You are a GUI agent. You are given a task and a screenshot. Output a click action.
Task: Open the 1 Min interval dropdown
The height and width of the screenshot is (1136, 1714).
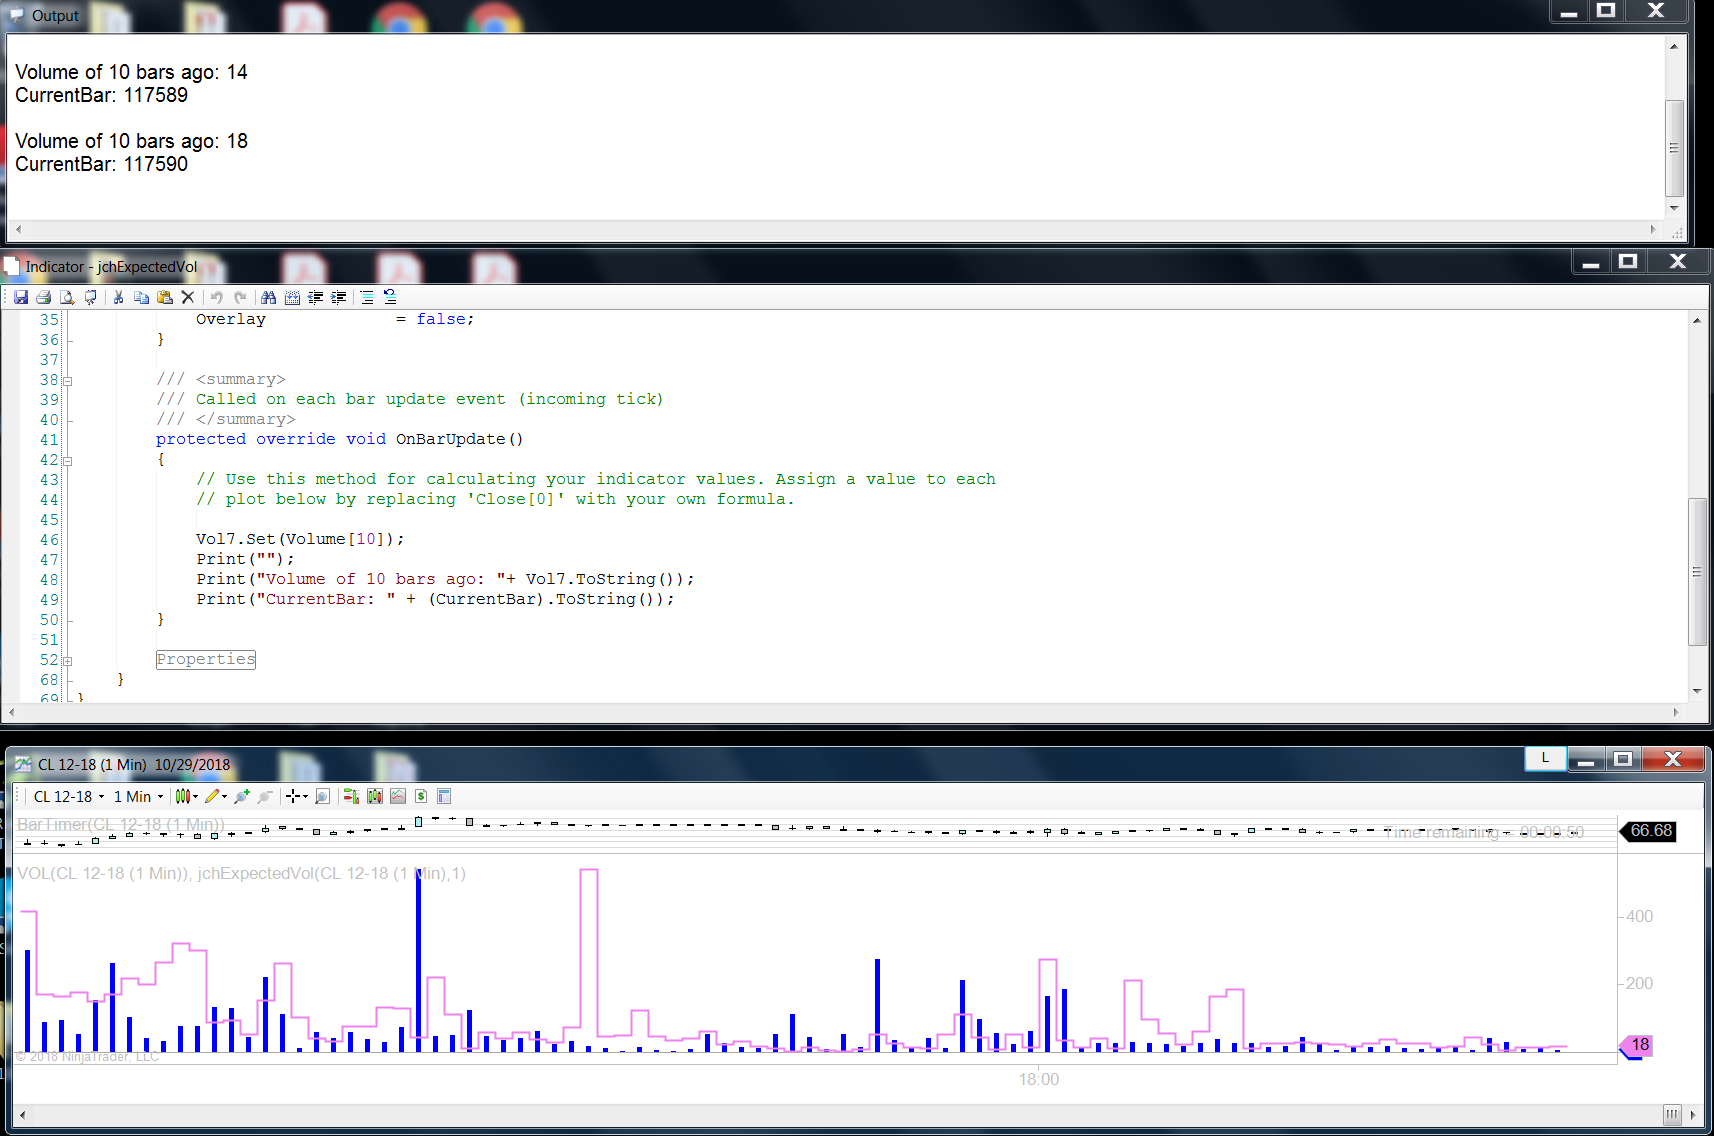pyautogui.click(x=138, y=796)
